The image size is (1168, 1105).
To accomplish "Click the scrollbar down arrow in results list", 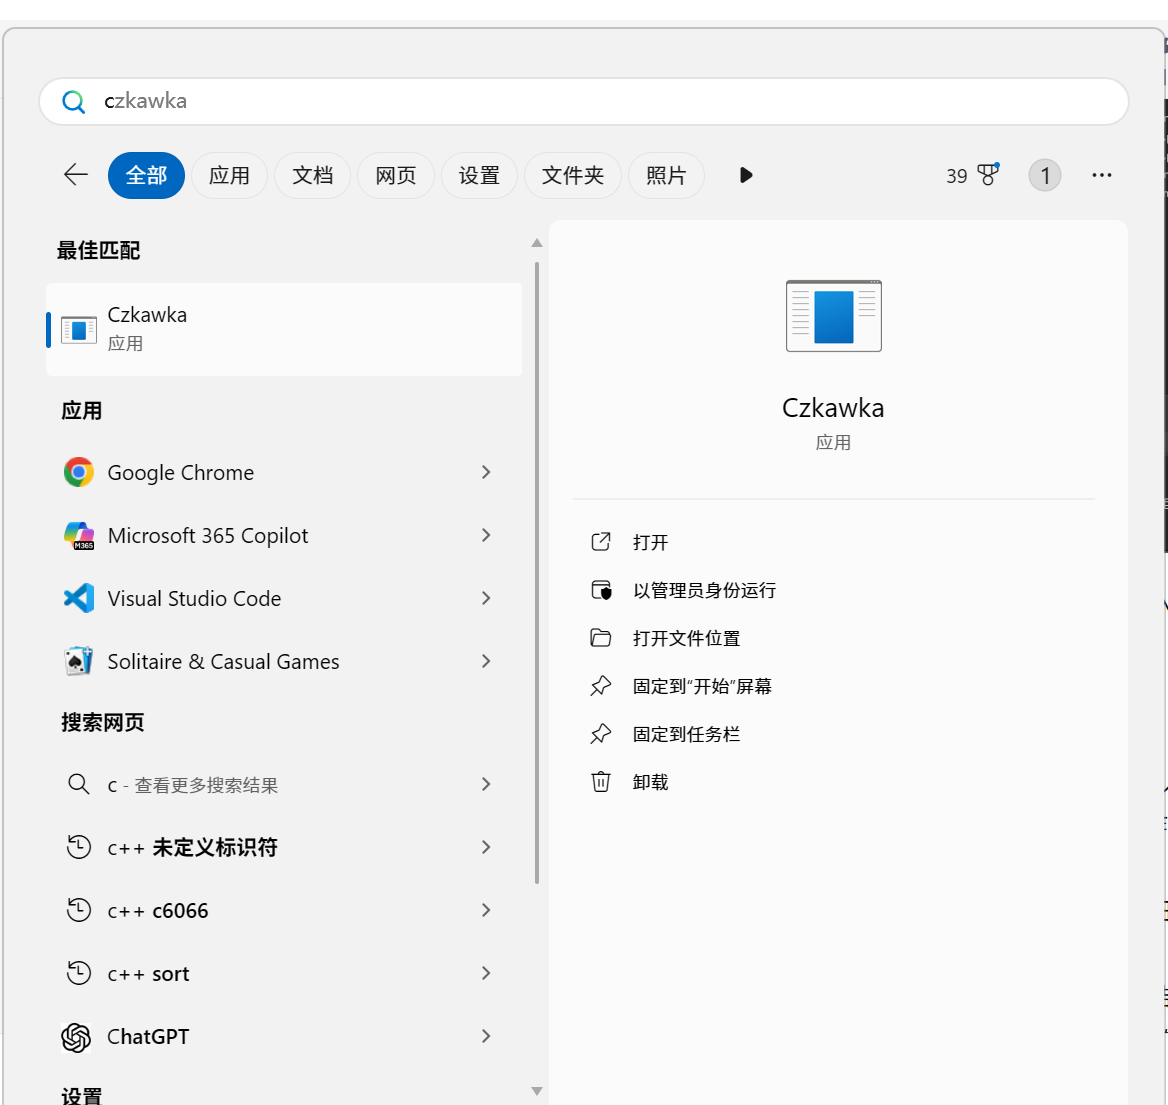I will (536, 1092).
